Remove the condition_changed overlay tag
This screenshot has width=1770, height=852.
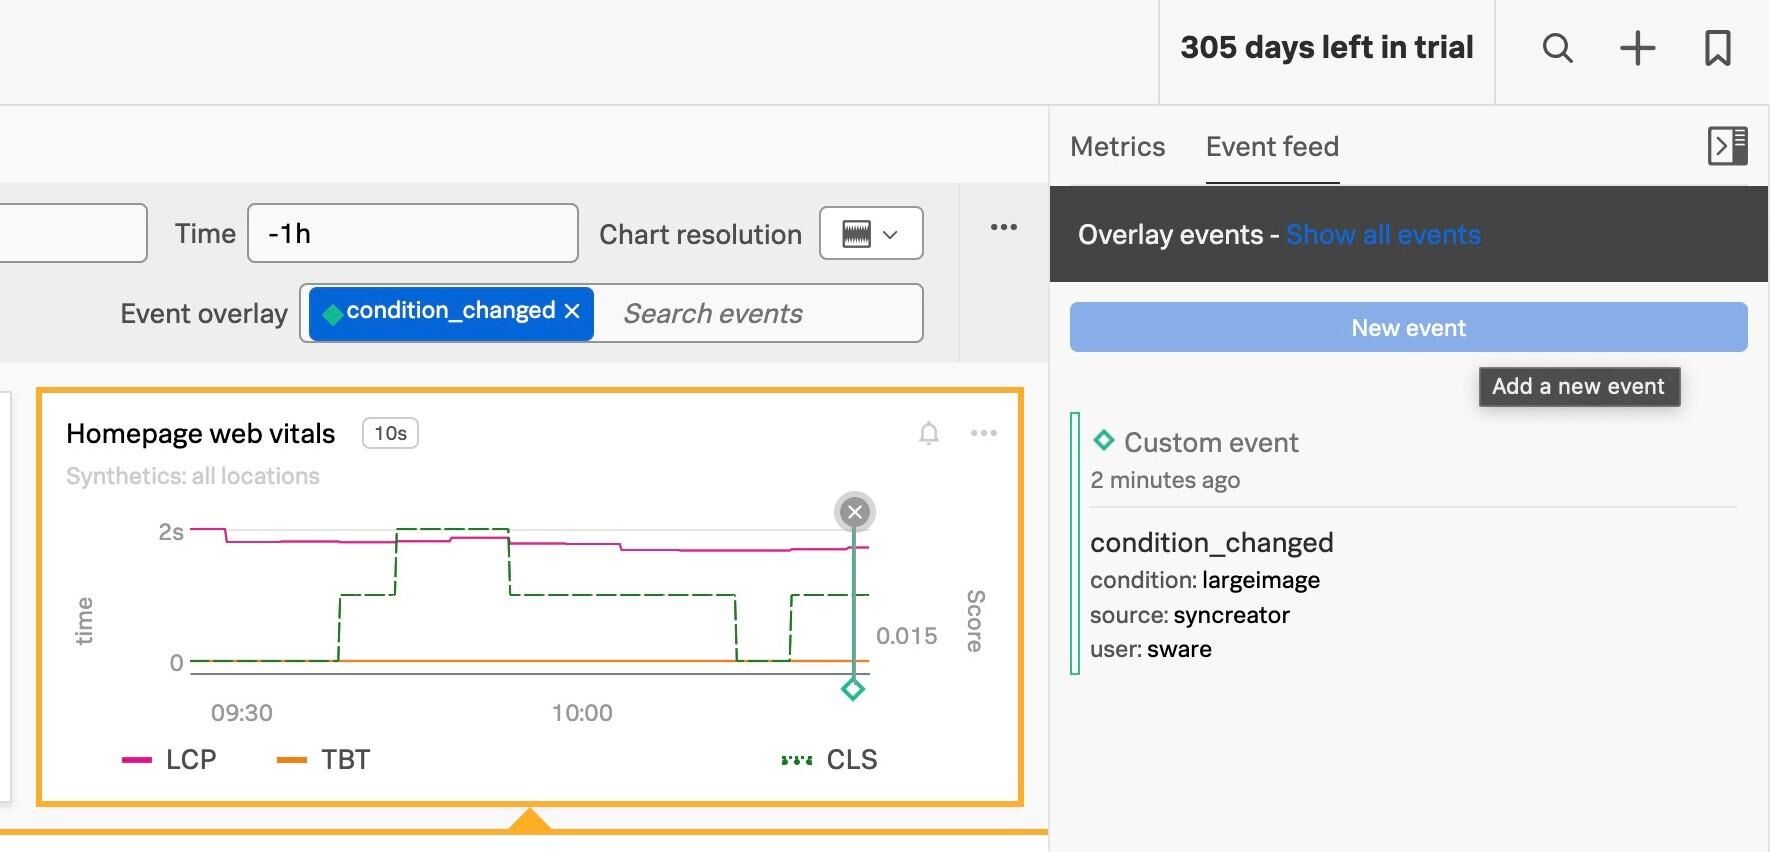click(572, 312)
